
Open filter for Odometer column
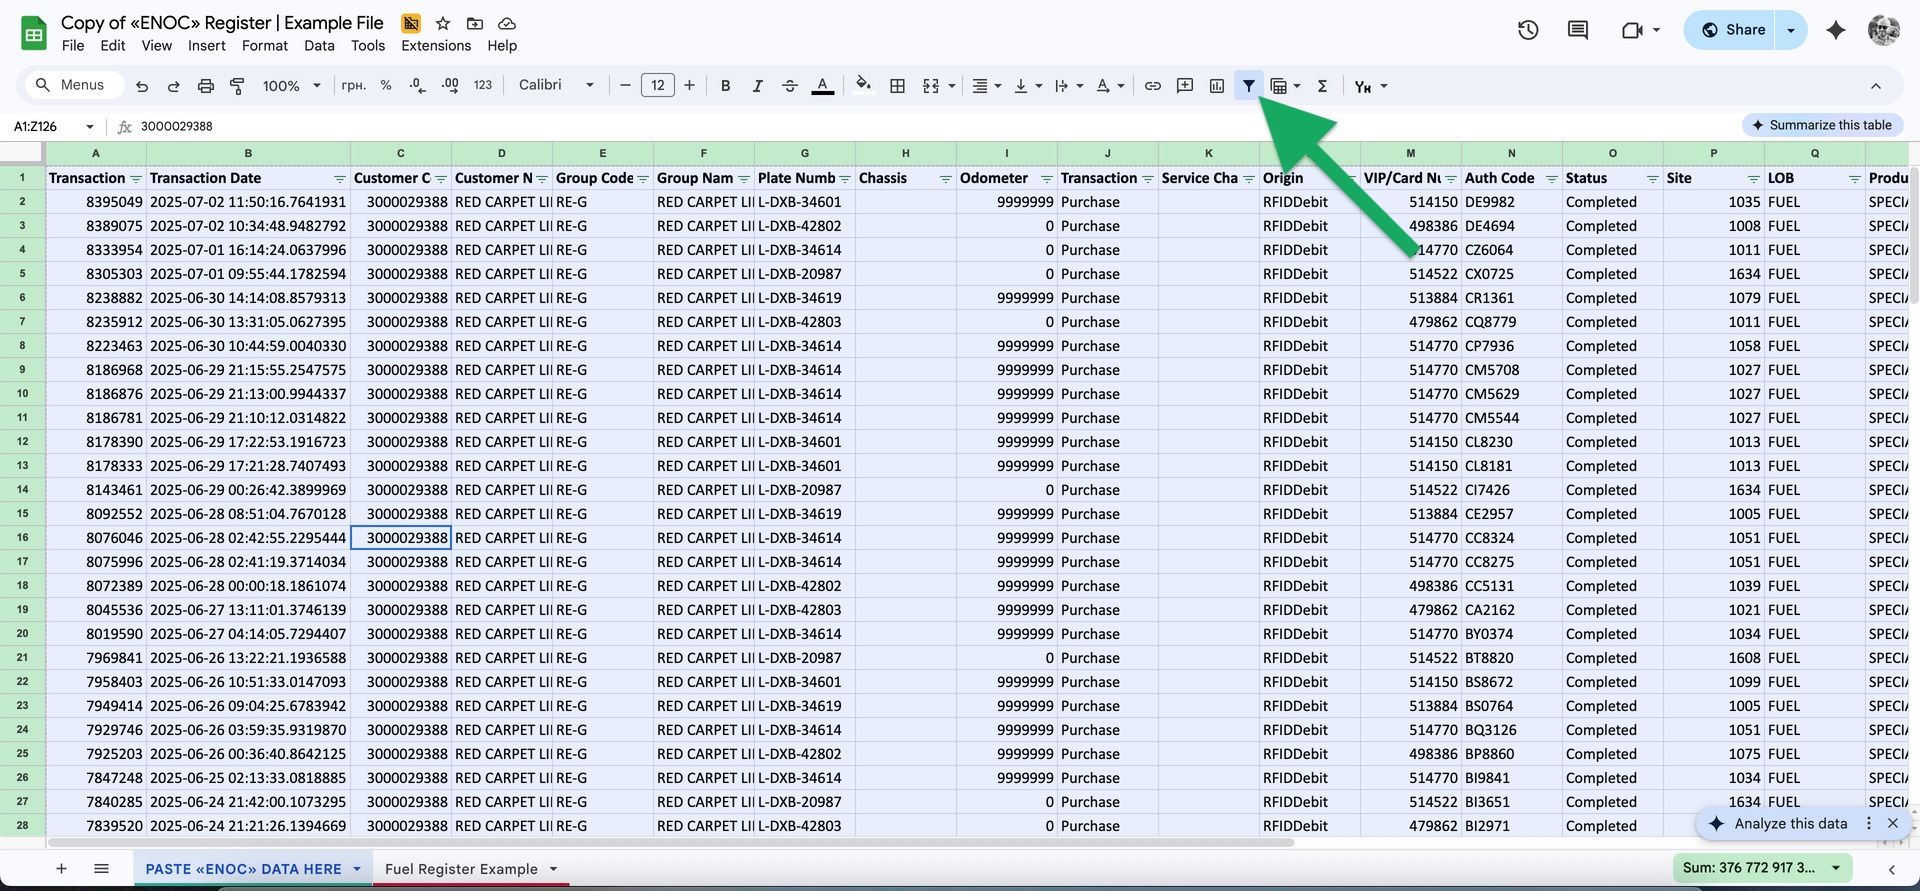(1046, 179)
